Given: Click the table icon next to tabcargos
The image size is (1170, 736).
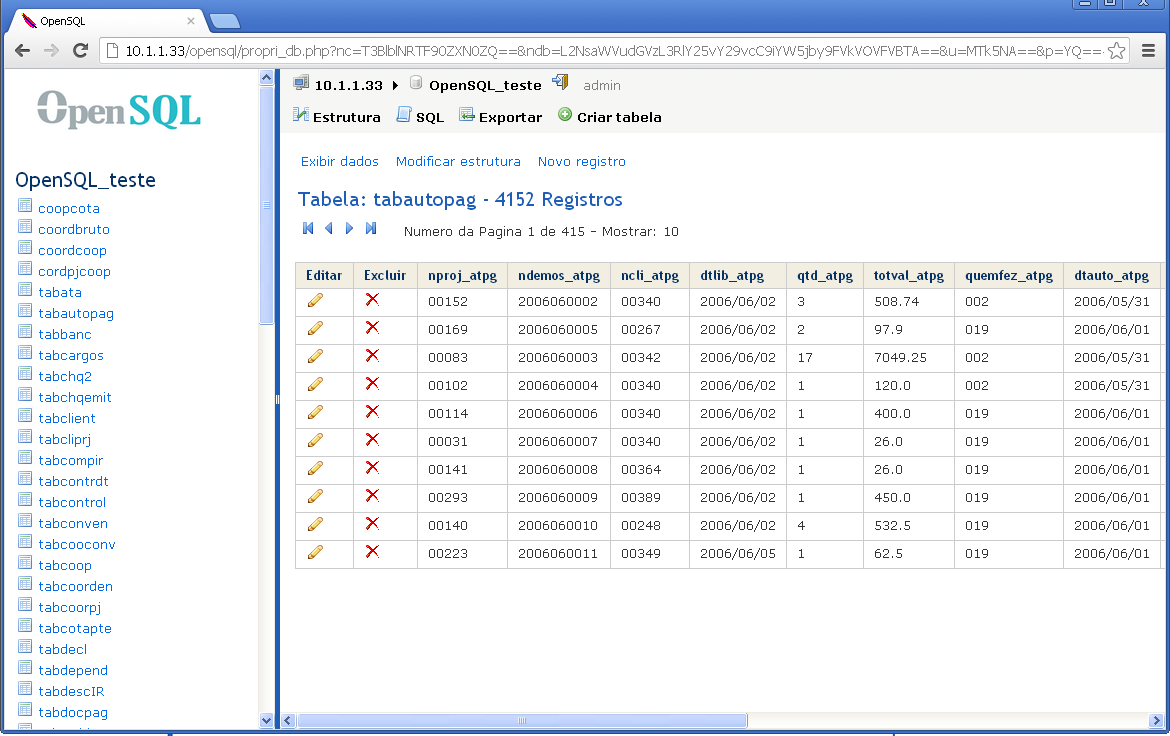Looking at the screenshot, I should click(x=25, y=353).
